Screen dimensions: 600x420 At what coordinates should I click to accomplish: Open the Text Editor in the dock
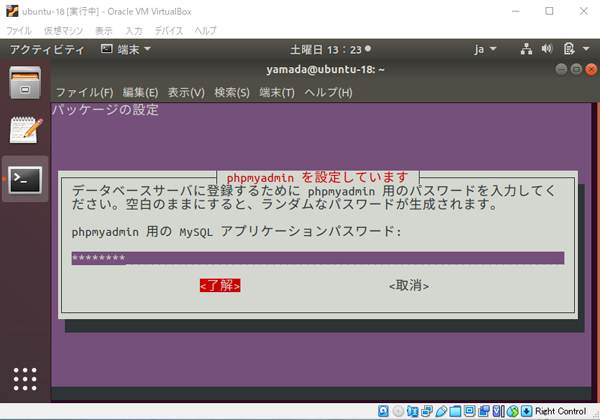coord(26,130)
